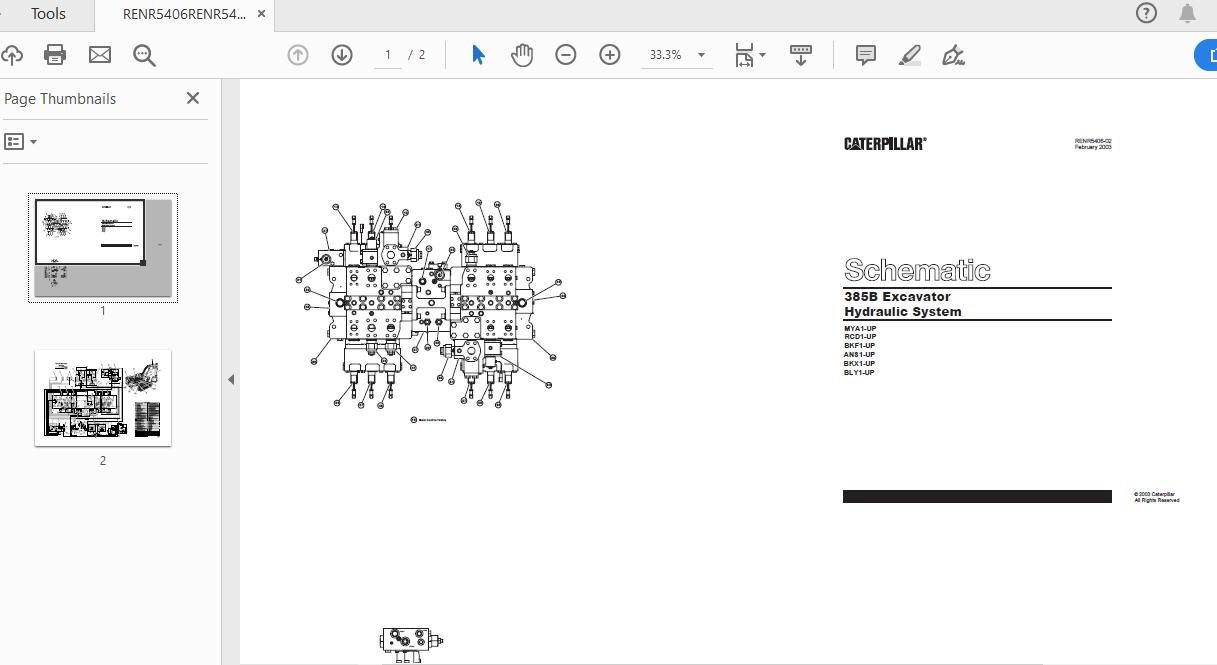
Task: Click serial prefix BLY1-UP
Action: point(859,373)
